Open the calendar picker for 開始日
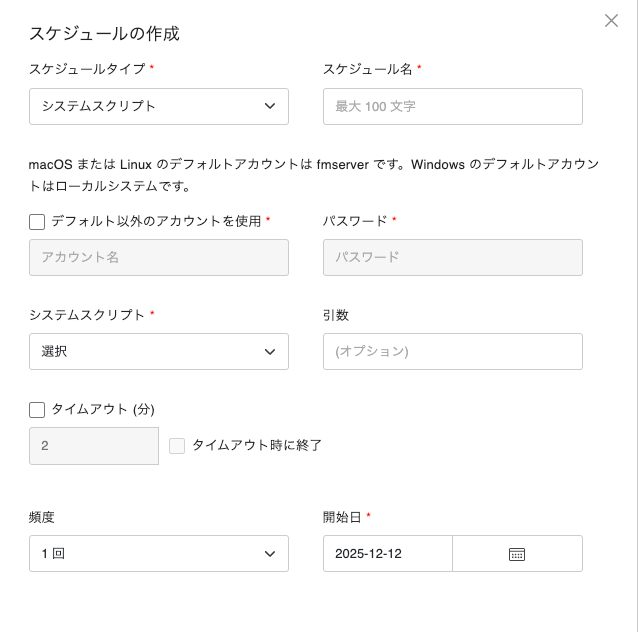The image size is (638, 632). (517, 554)
